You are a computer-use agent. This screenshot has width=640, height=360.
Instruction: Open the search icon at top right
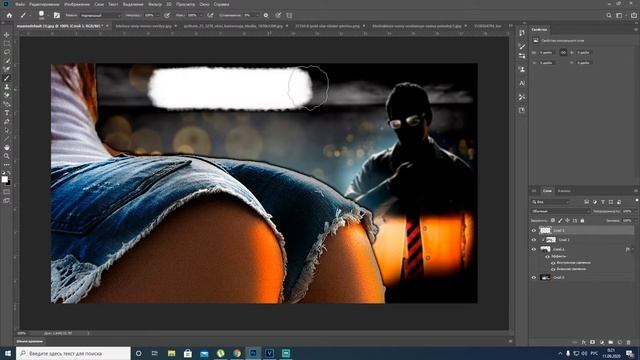coord(609,15)
